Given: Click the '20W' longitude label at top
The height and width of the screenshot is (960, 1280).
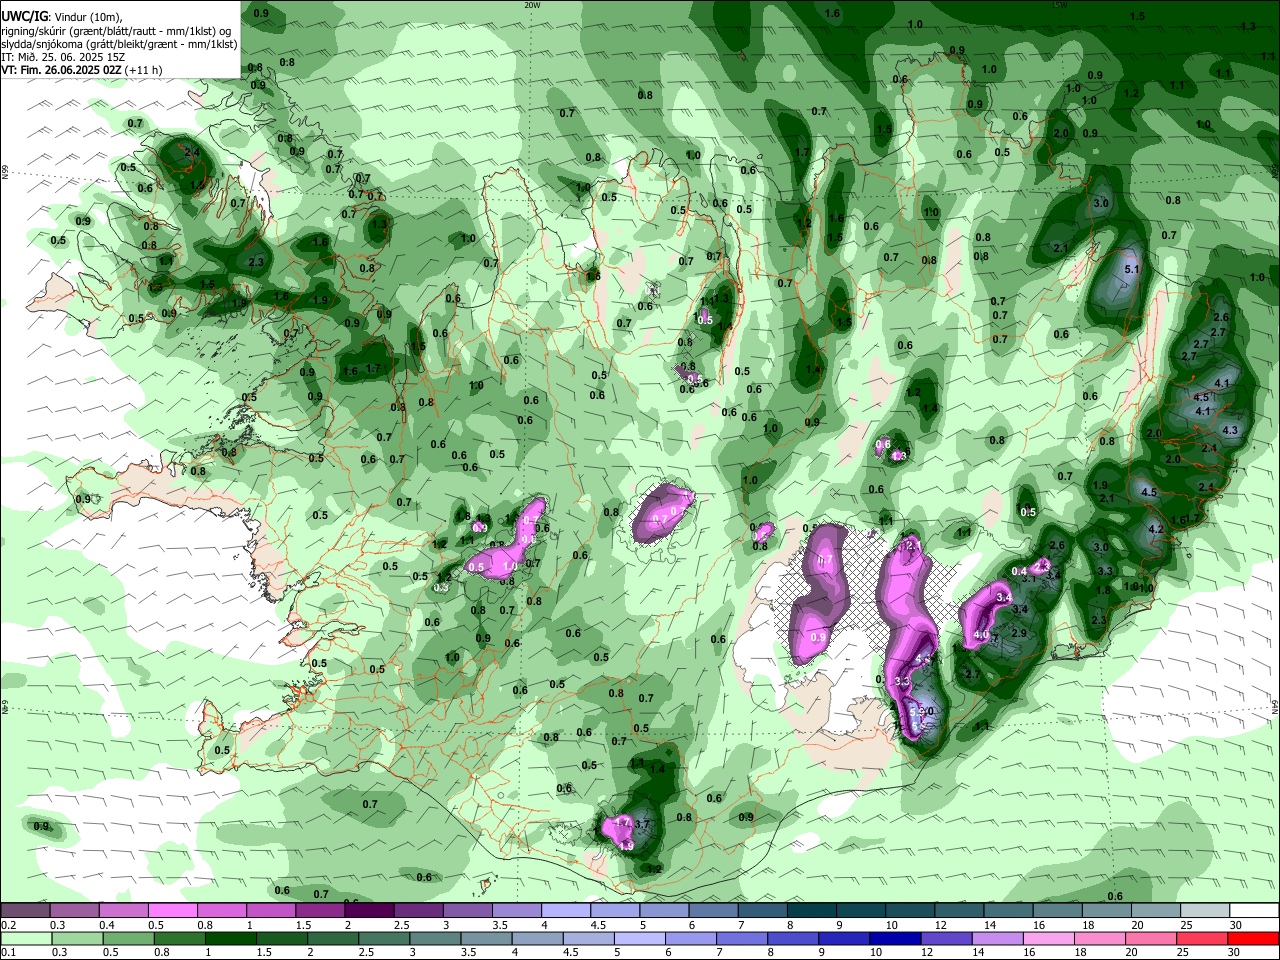Looking at the screenshot, I should [532, 5].
